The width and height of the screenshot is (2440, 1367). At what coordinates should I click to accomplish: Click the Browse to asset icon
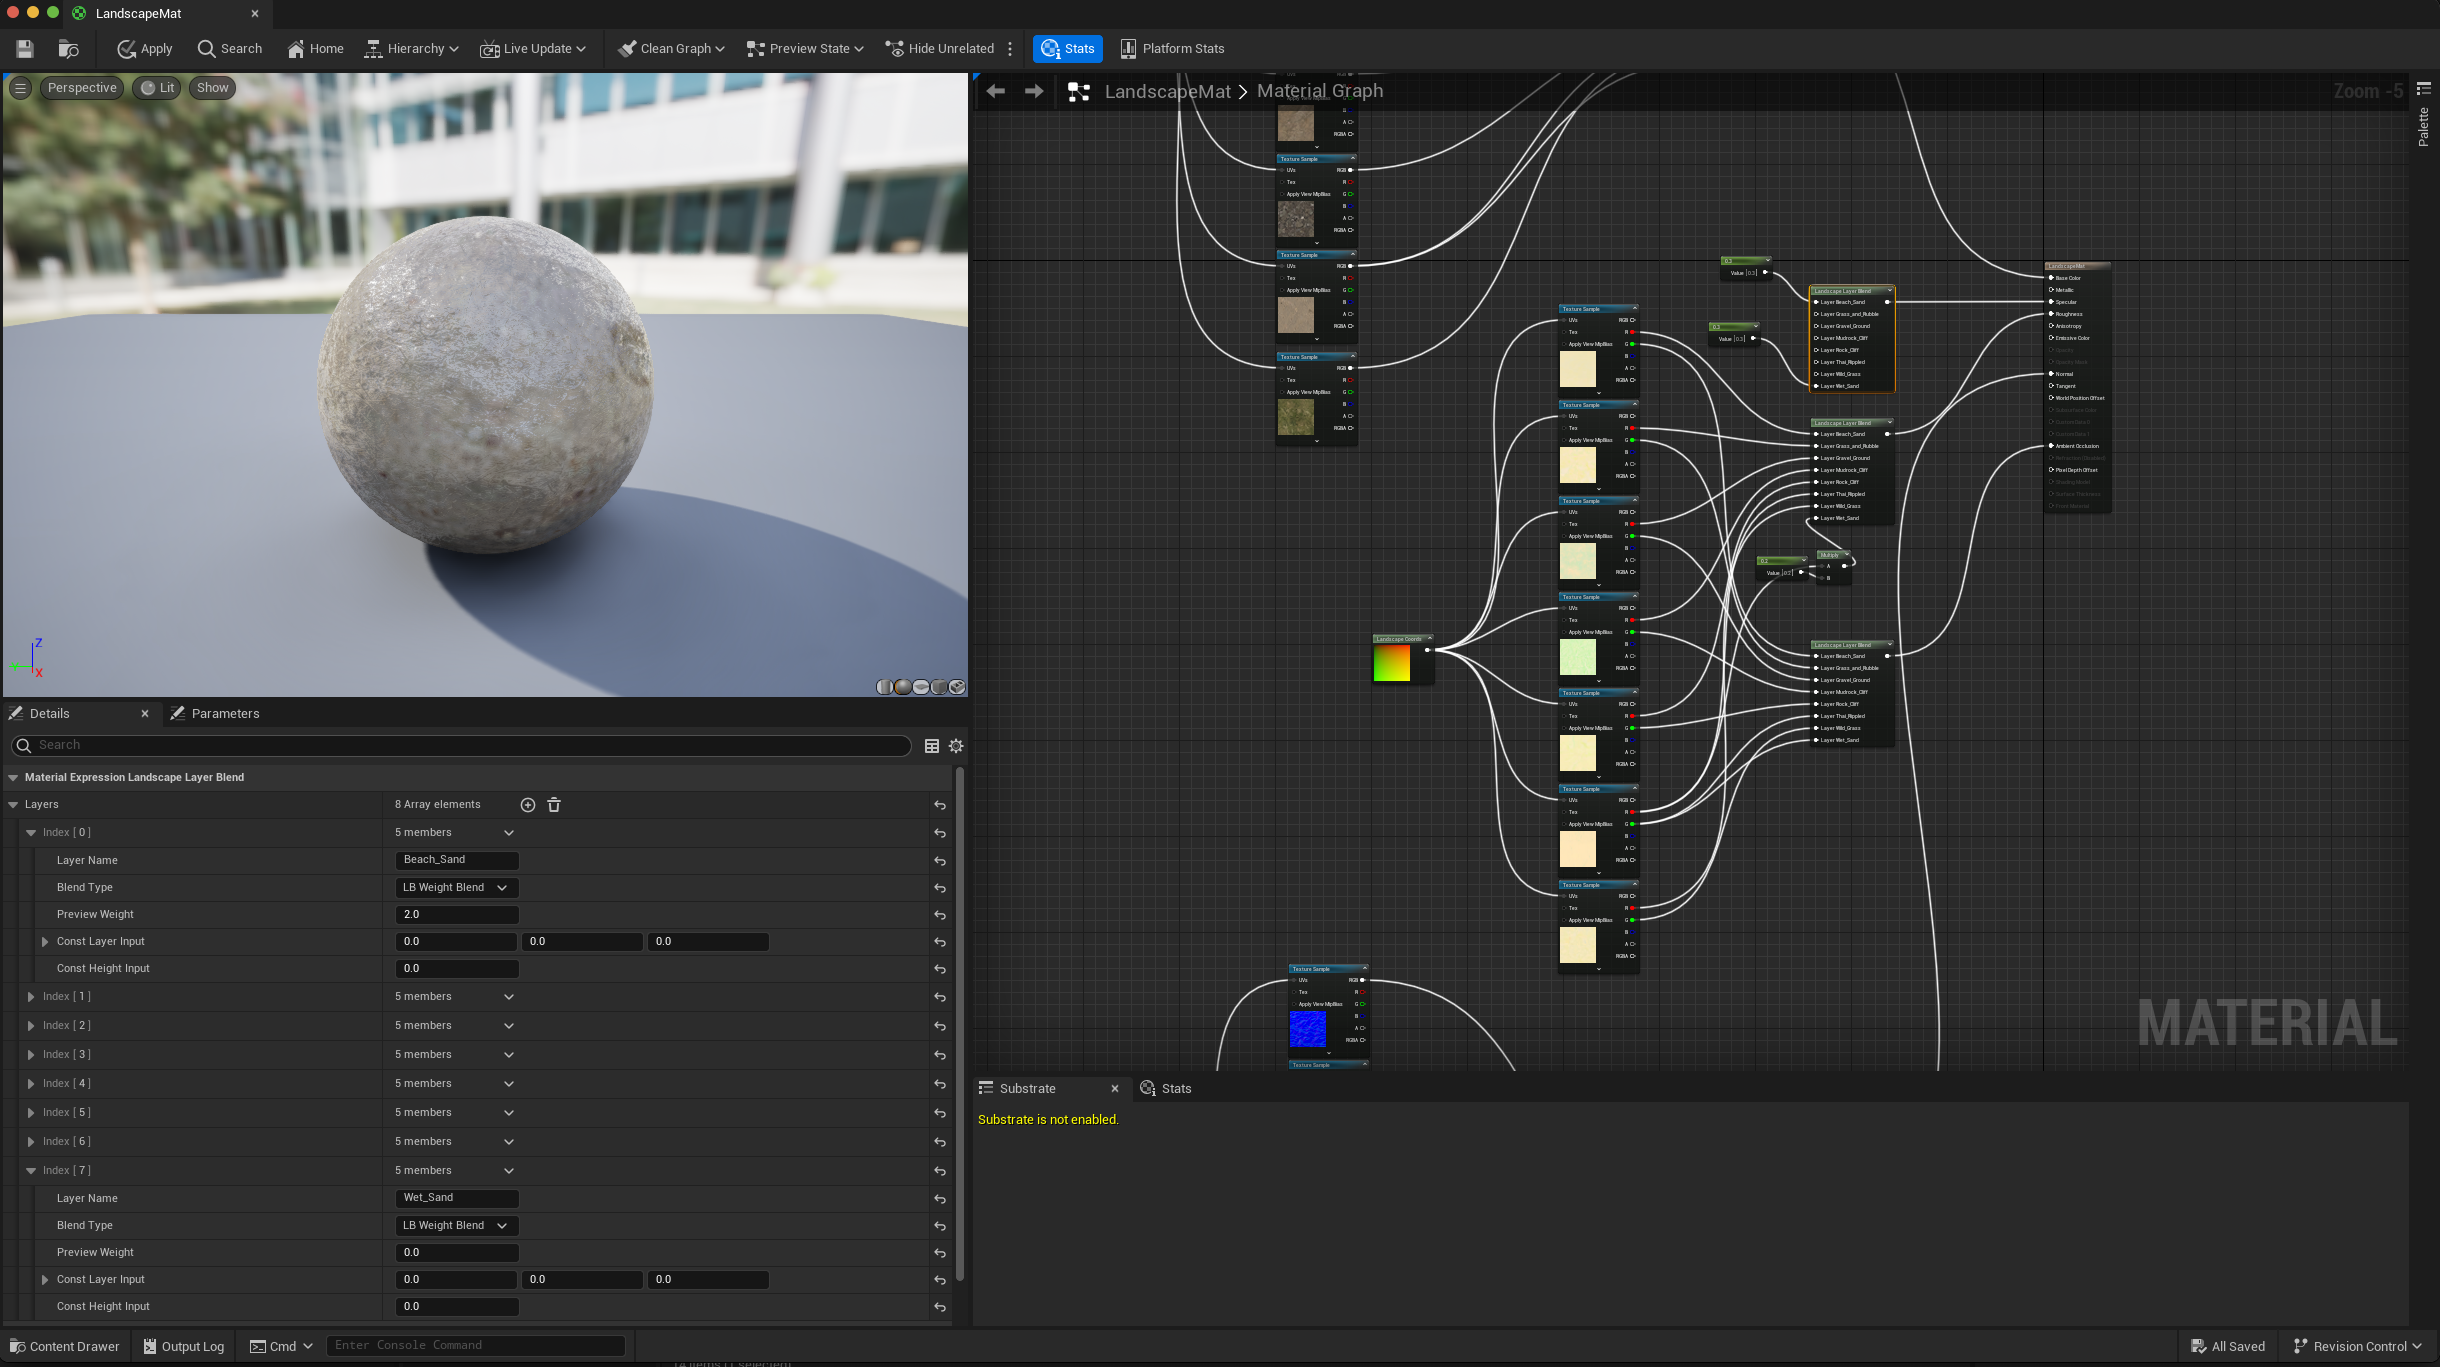tap(68, 48)
